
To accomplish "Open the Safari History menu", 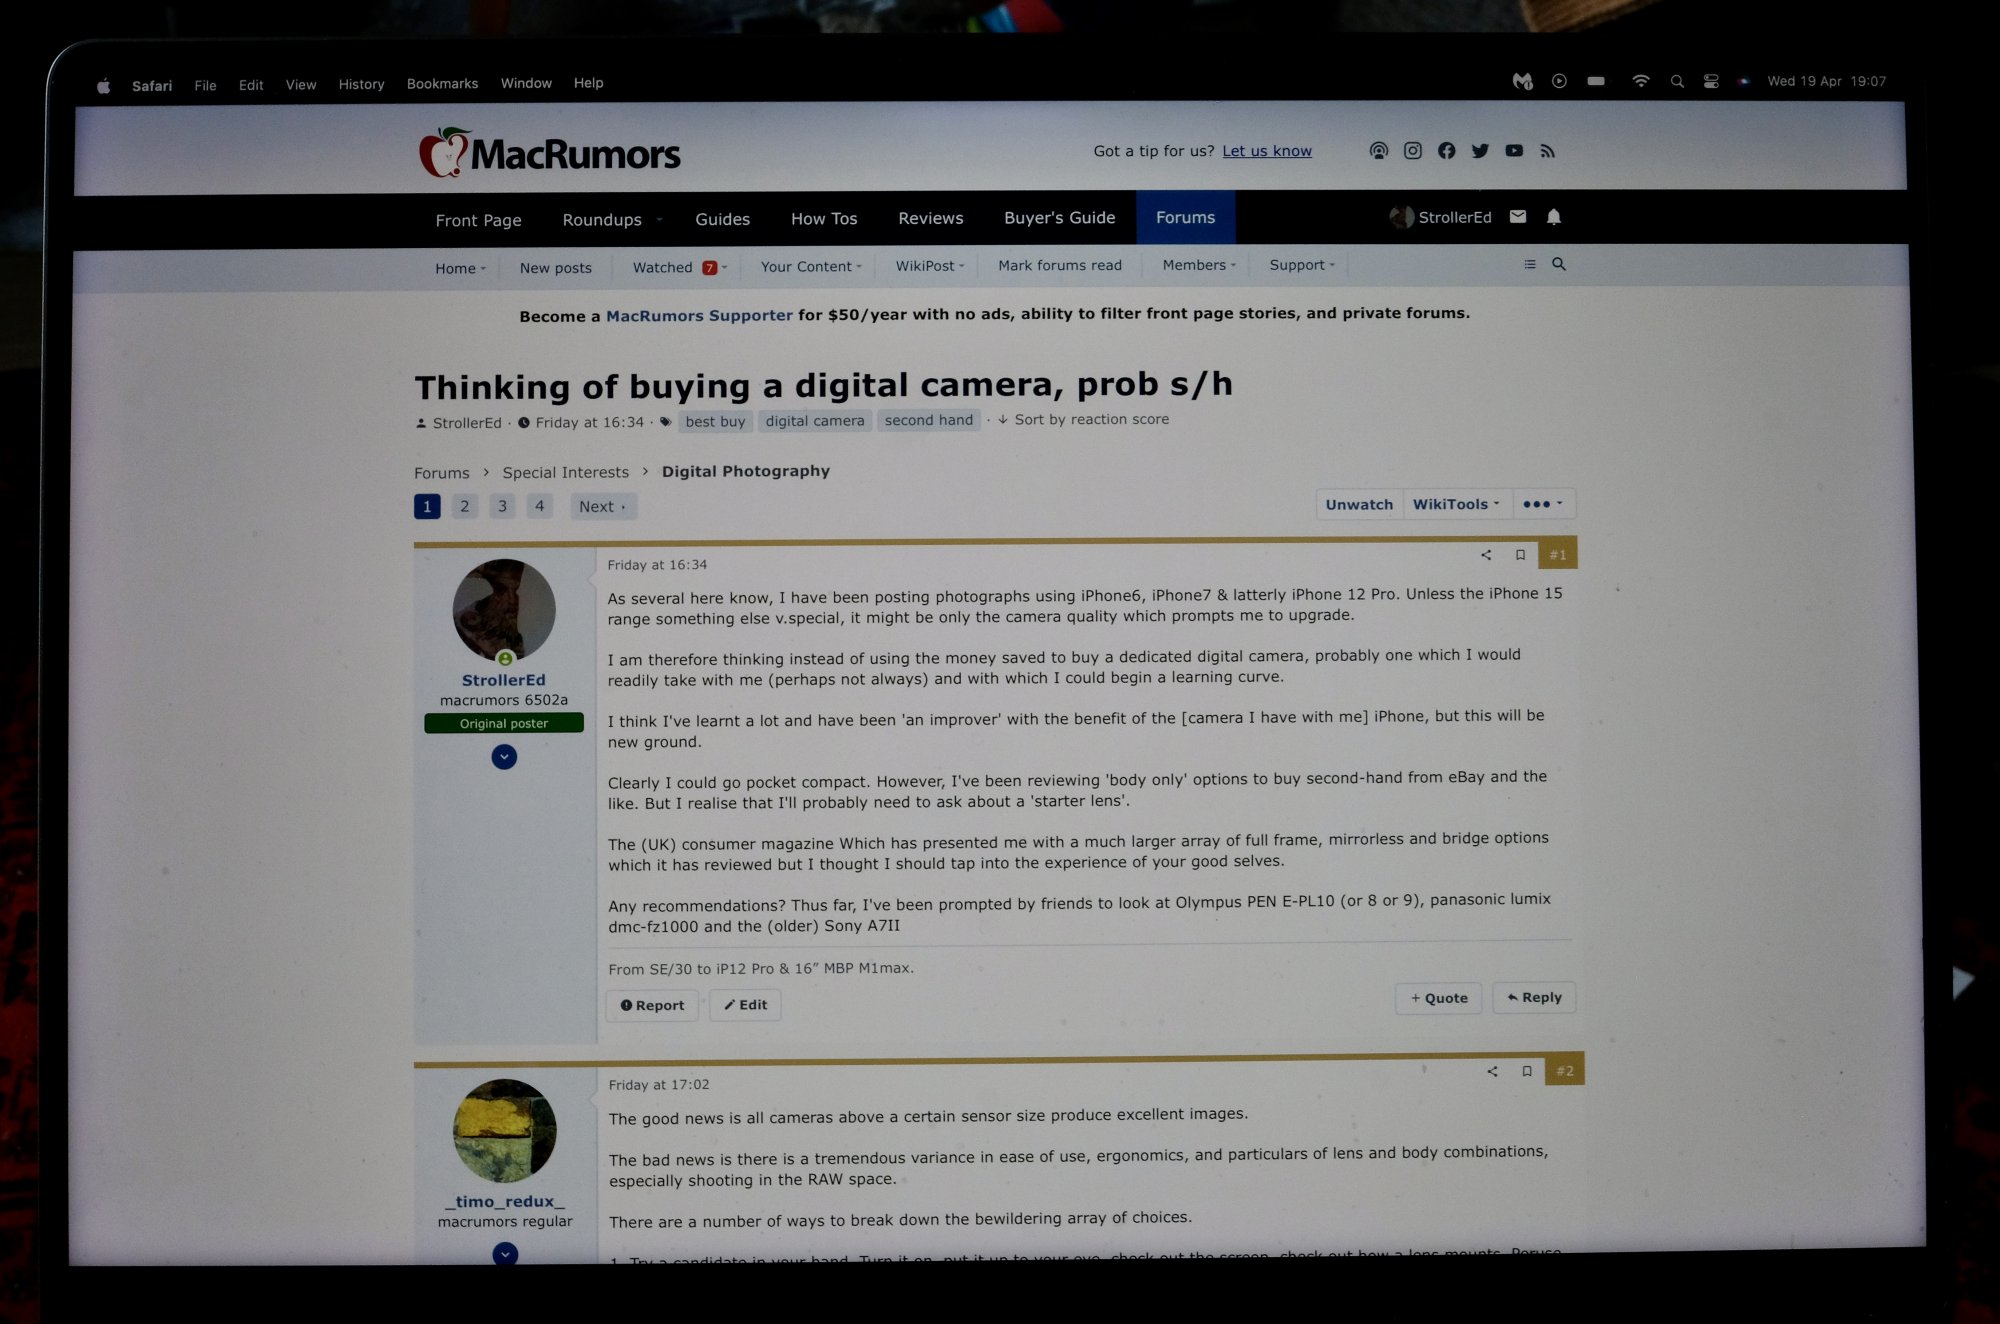I will (361, 84).
